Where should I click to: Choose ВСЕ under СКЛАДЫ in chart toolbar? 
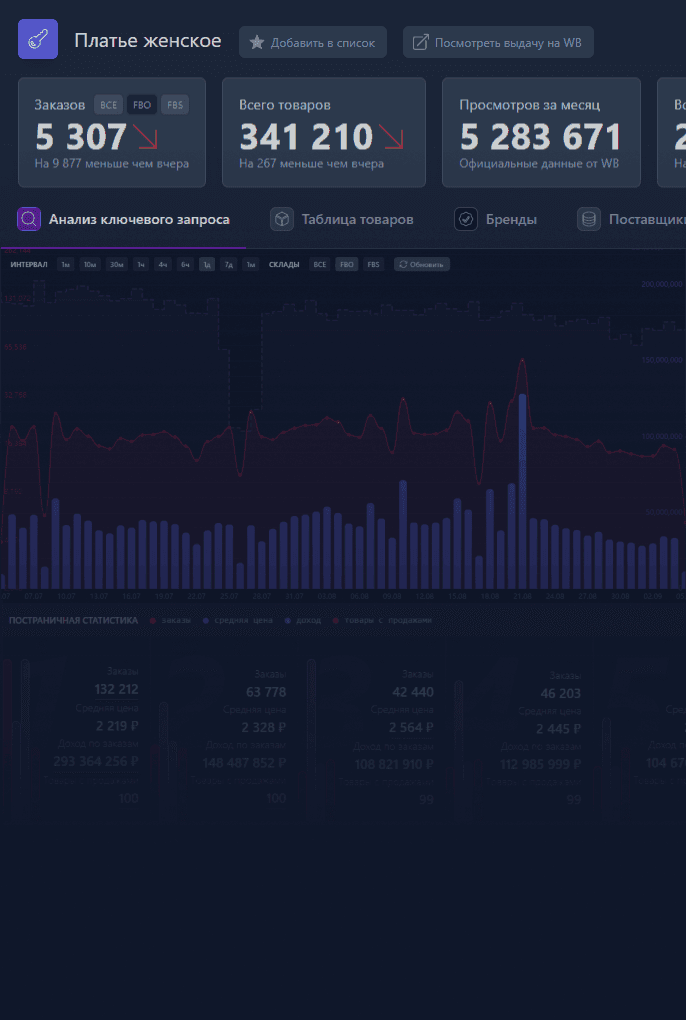(x=320, y=264)
